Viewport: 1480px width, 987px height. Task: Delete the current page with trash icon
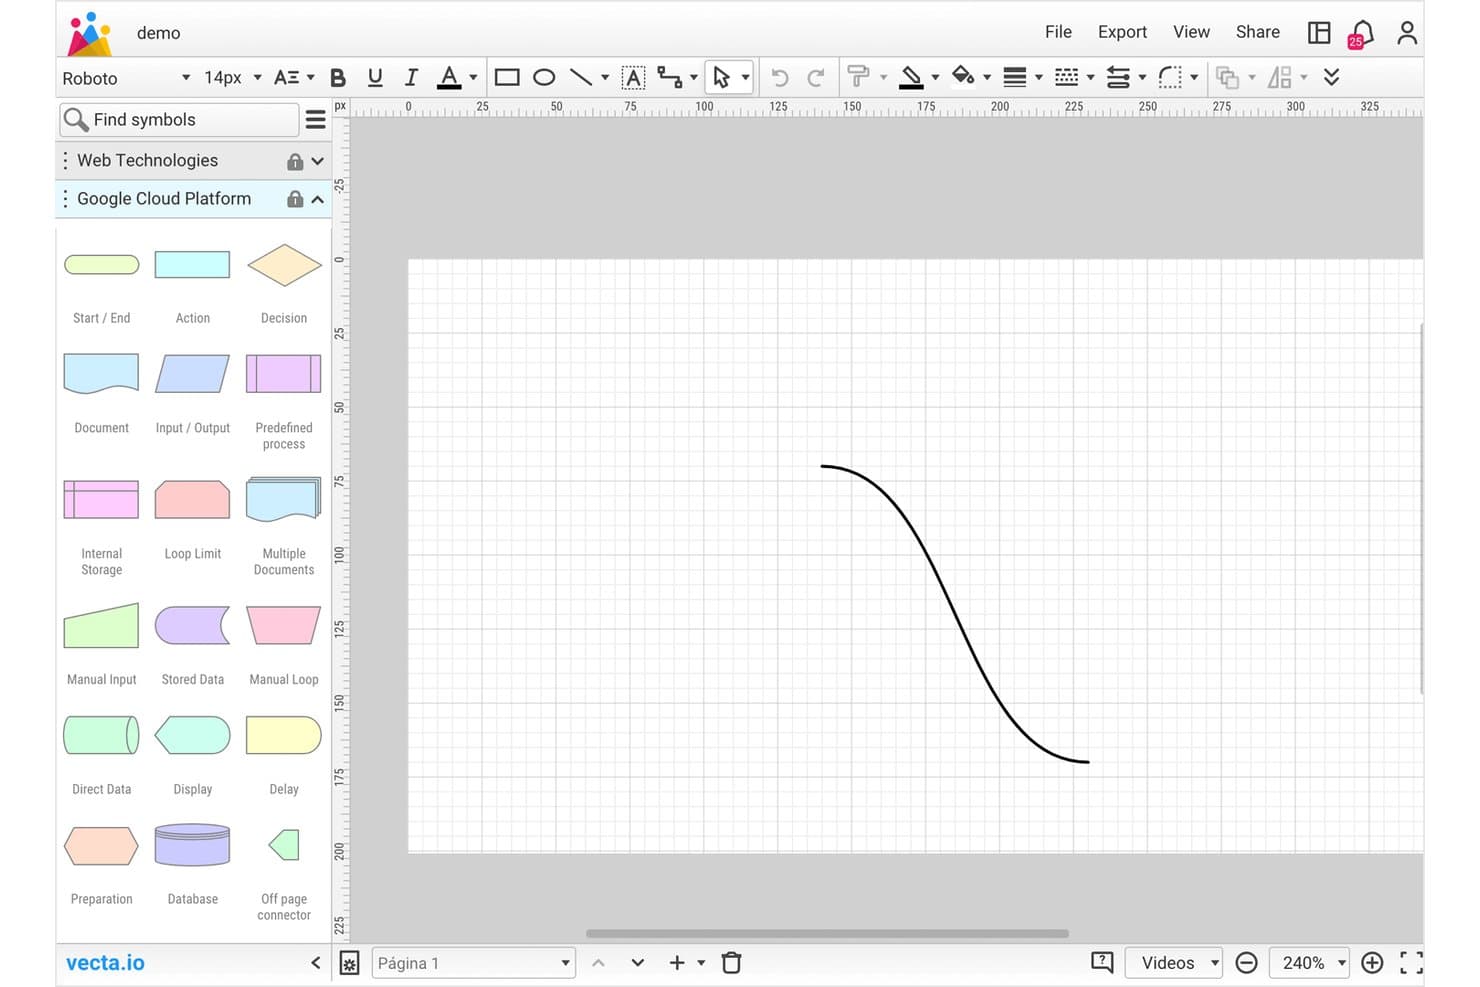point(732,963)
